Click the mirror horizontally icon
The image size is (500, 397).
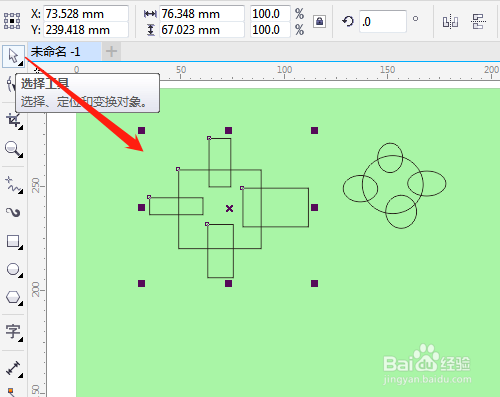click(450, 22)
